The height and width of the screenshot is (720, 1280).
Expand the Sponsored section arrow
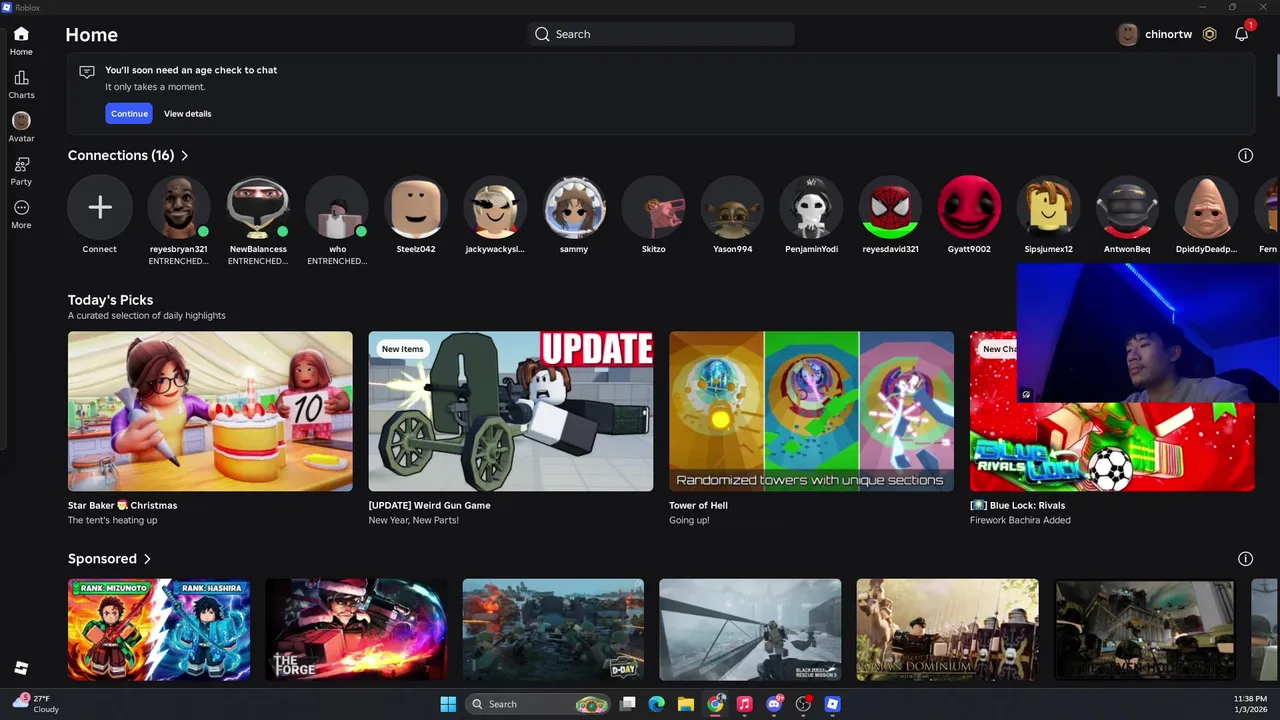click(147, 559)
